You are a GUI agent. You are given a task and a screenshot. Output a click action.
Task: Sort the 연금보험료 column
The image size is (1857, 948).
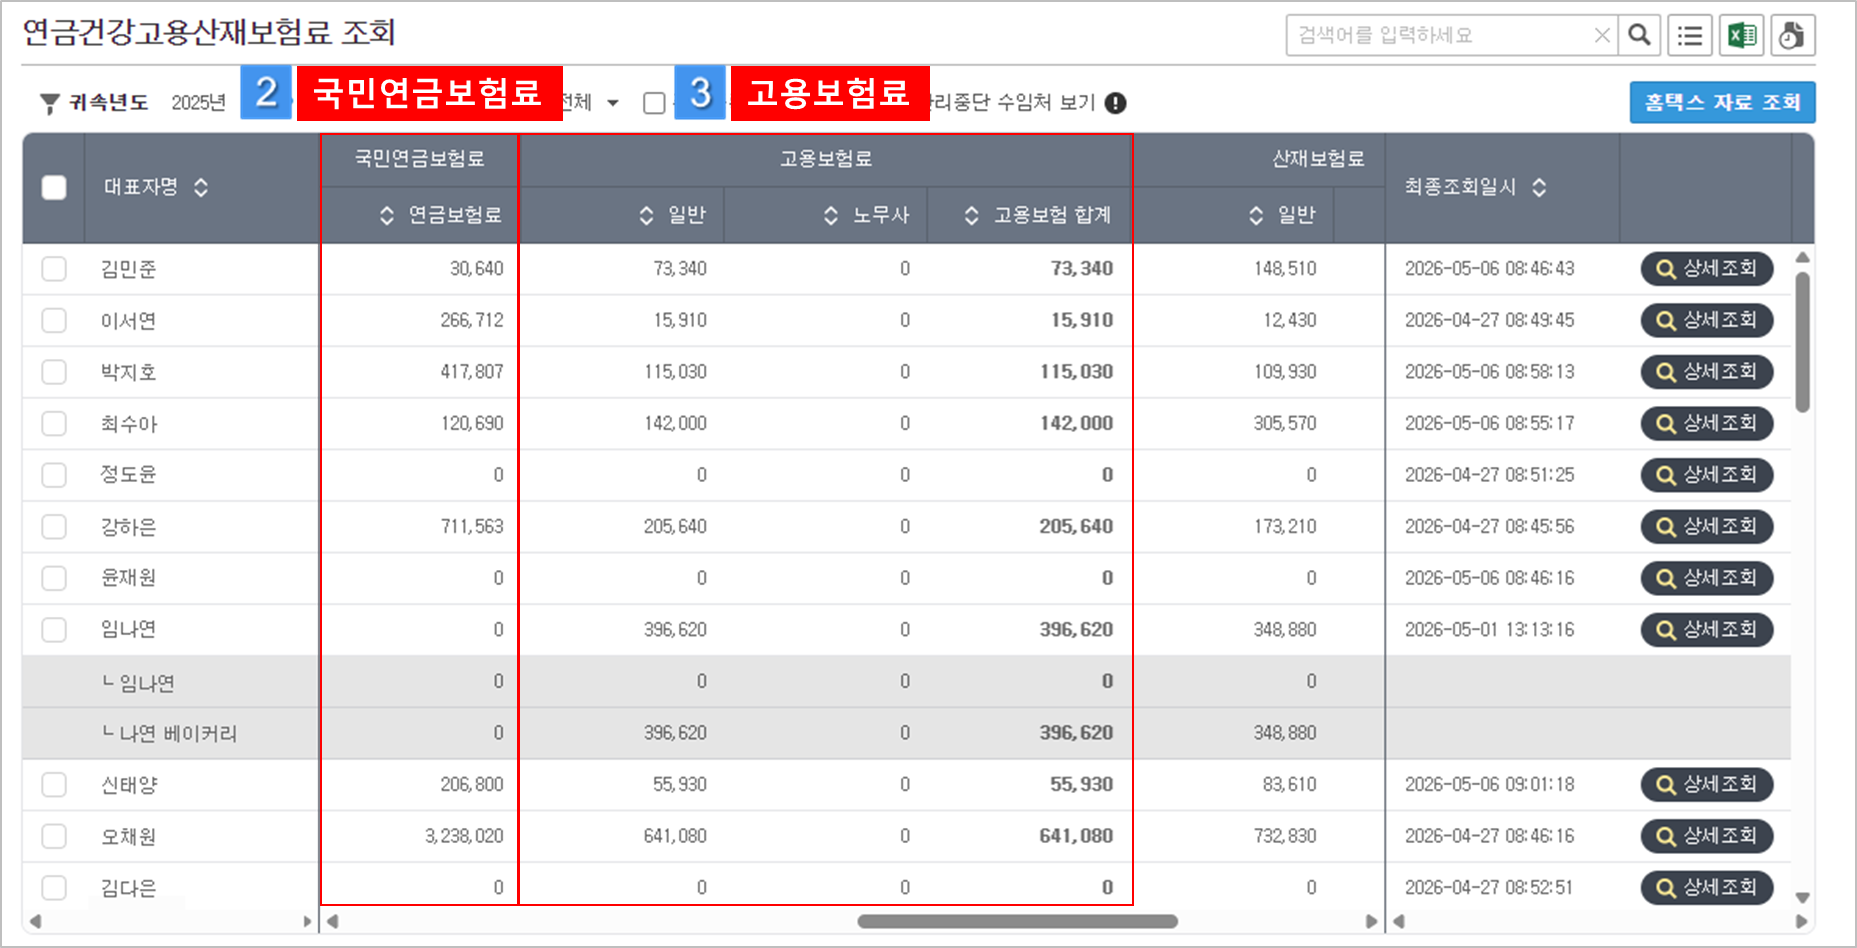coord(387,215)
